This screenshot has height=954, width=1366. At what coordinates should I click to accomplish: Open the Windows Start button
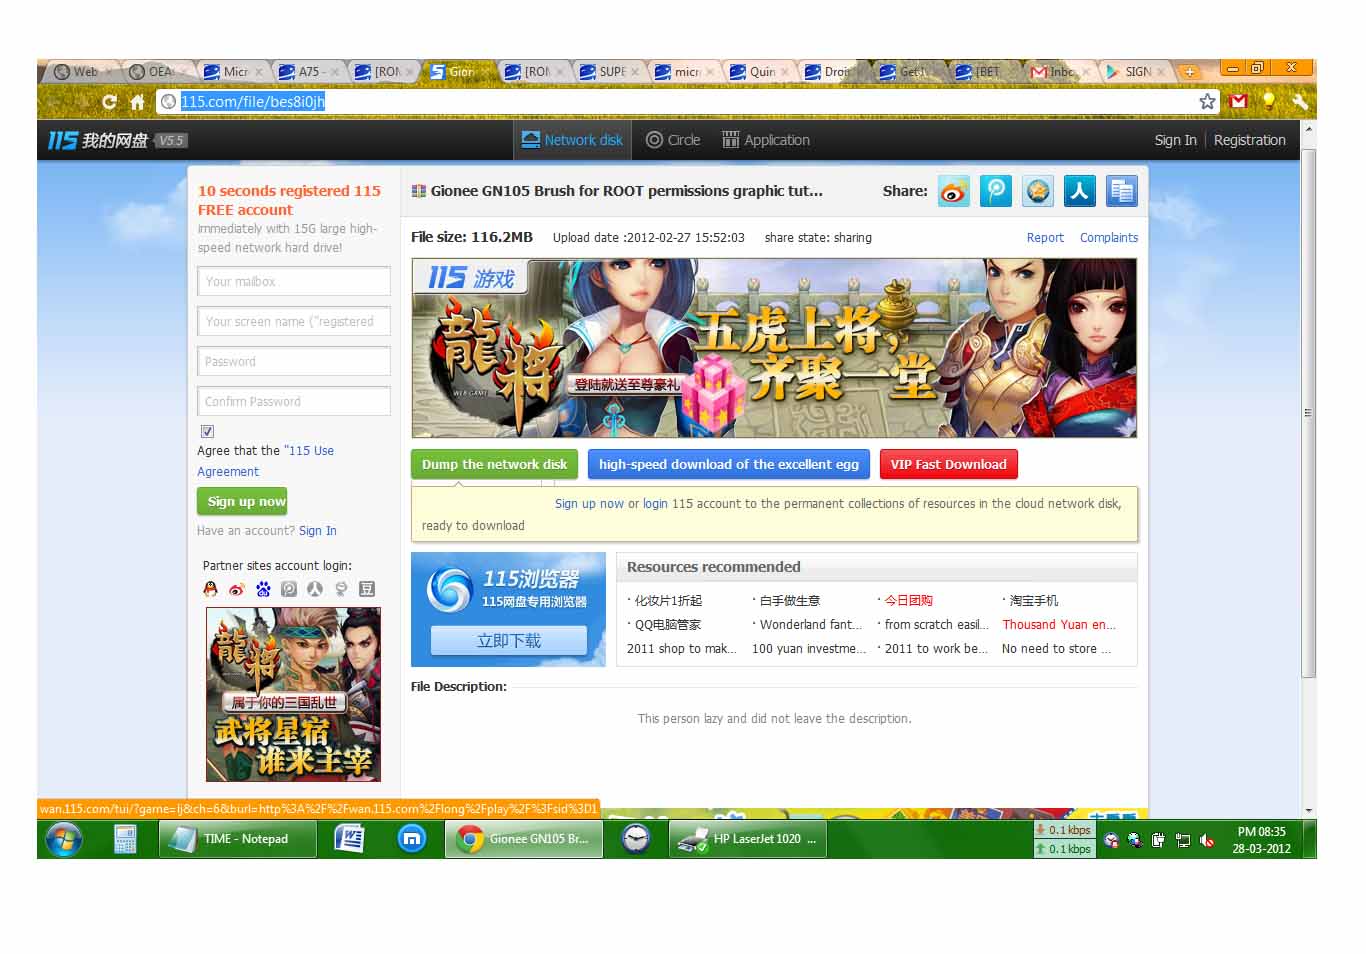64,839
